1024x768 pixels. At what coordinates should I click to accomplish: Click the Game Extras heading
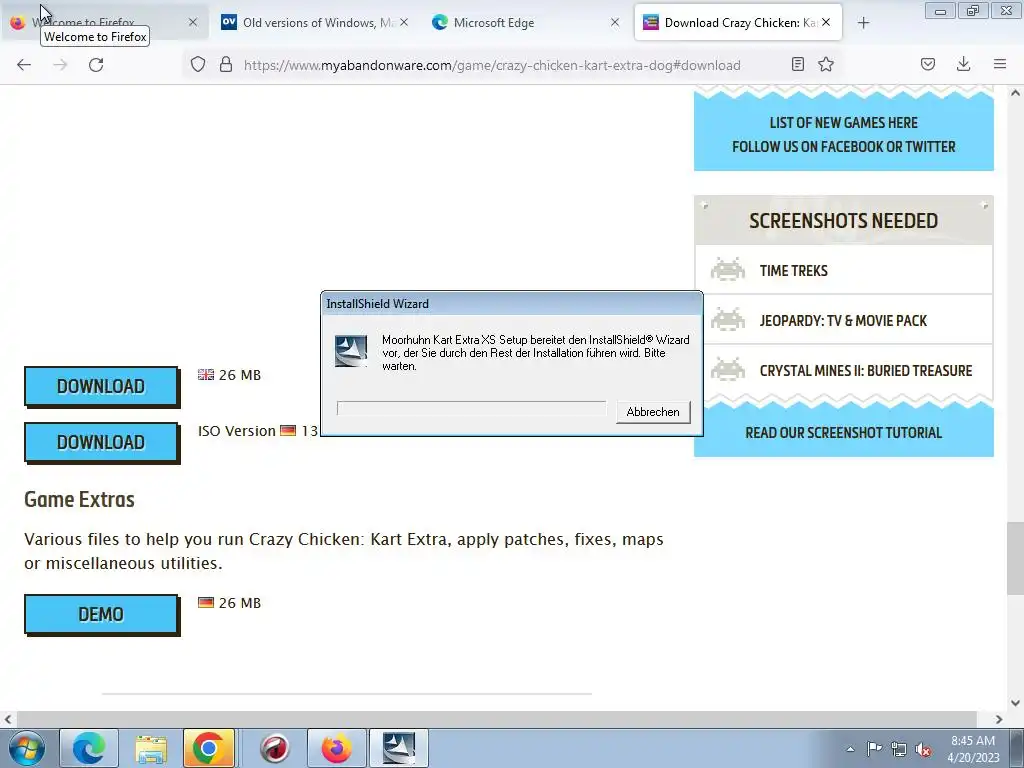coord(80,500)
